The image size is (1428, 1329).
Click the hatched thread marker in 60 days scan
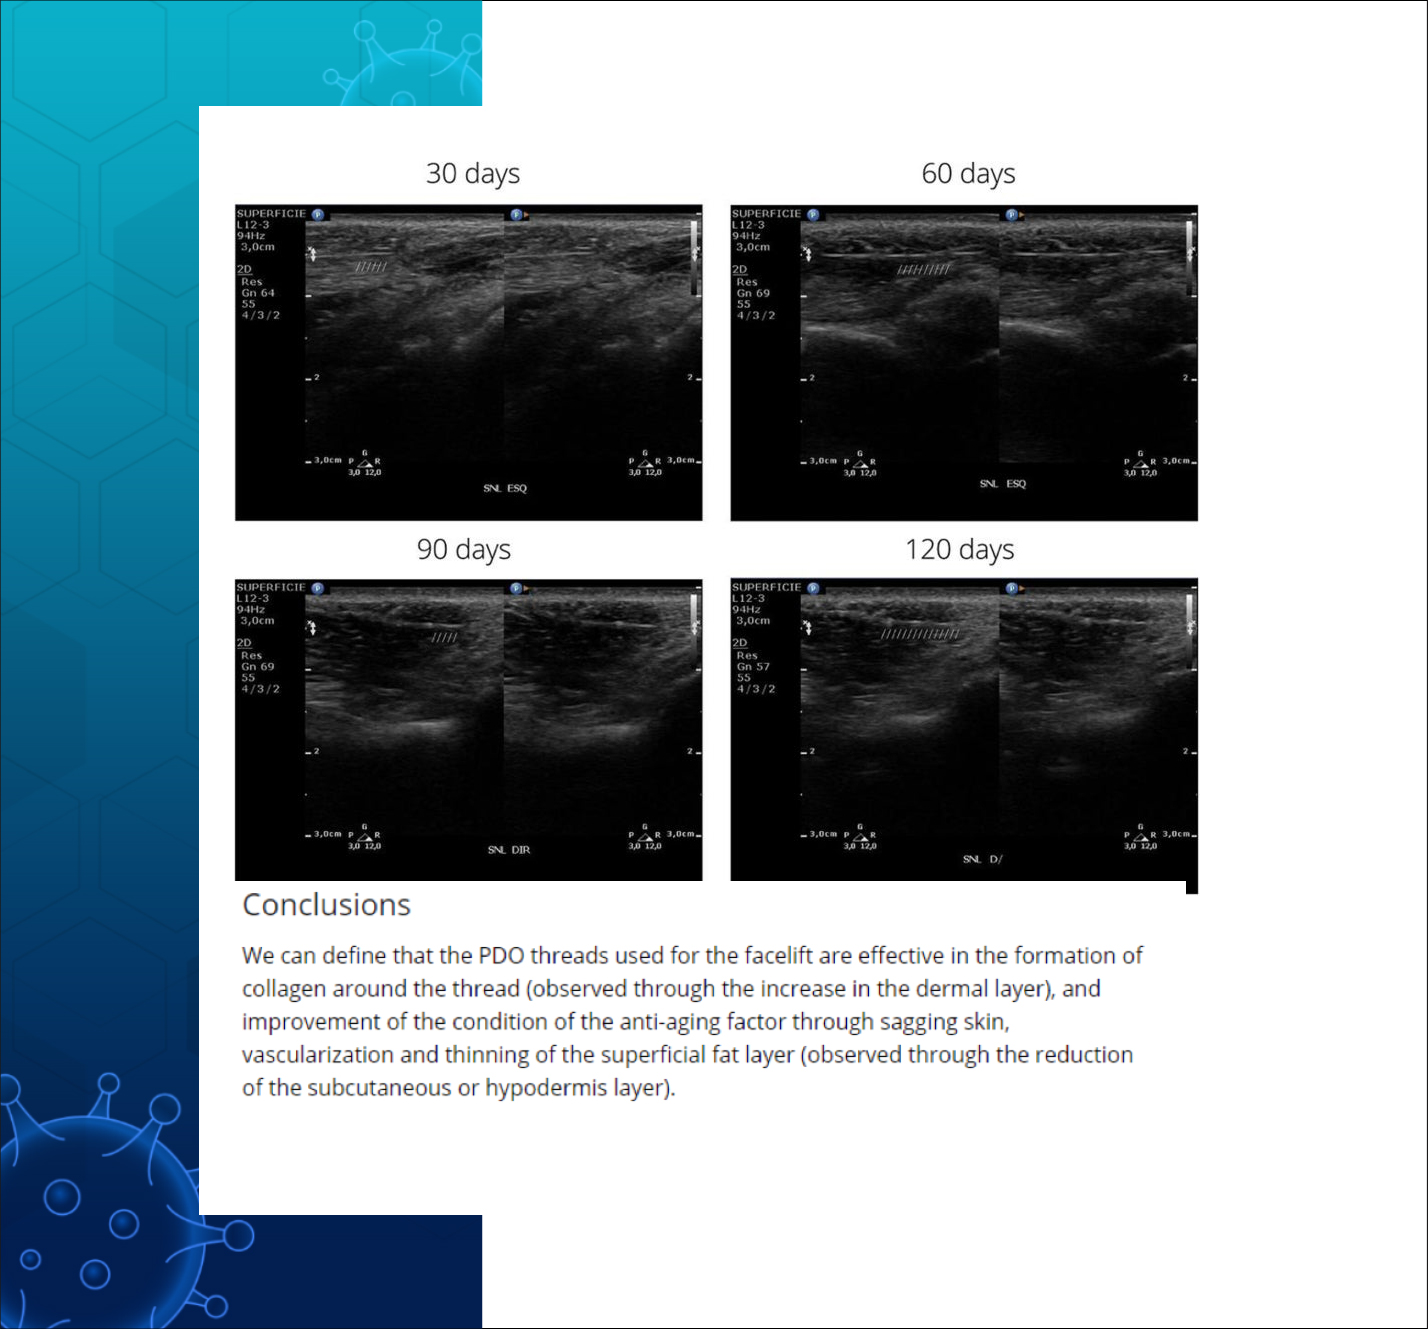[x=923, y=269]
